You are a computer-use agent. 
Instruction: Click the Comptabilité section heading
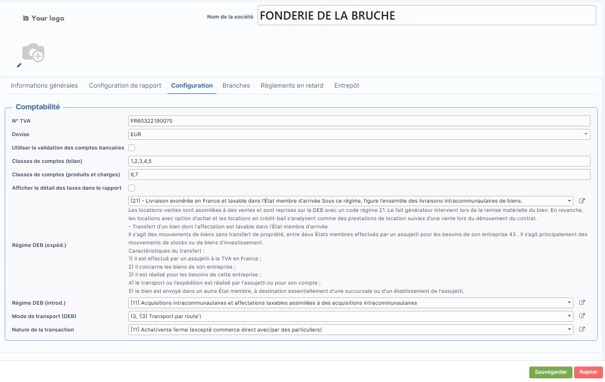coord(38,107)
